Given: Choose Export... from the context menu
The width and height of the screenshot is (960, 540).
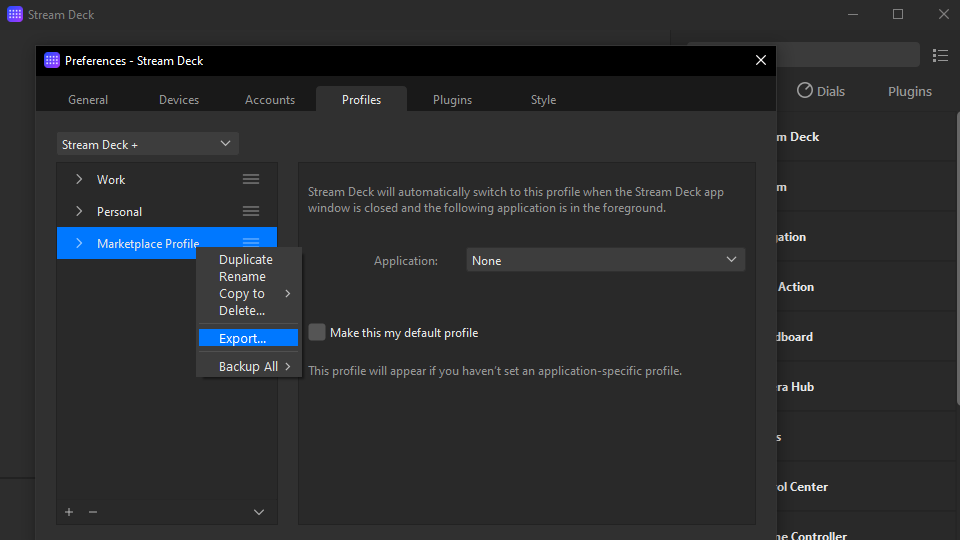Looking at the screenshot, I should (243, 338).
